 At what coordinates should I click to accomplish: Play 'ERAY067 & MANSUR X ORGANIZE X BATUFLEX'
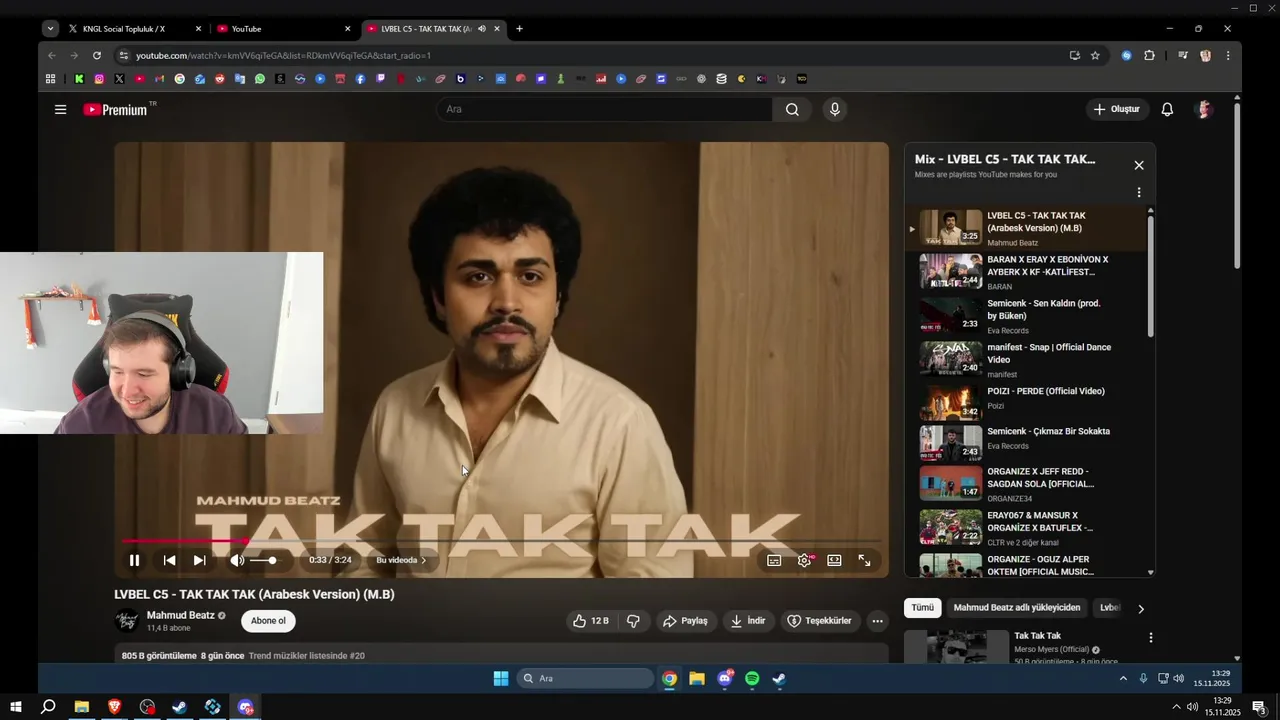[1026, 527]
